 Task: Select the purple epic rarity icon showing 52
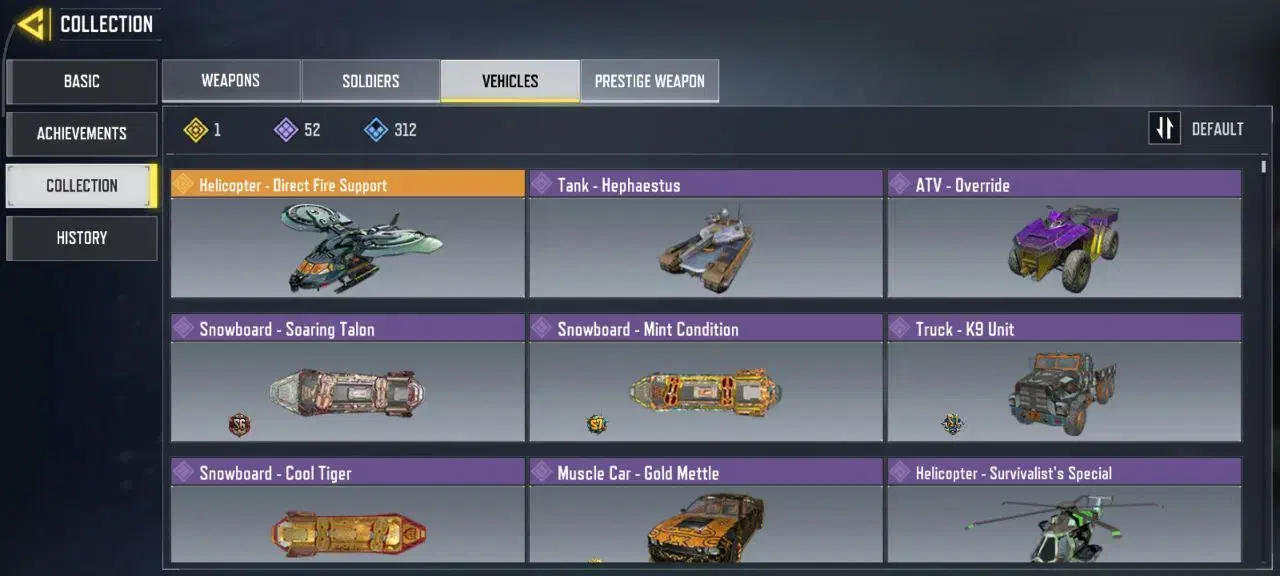(286, 130)
